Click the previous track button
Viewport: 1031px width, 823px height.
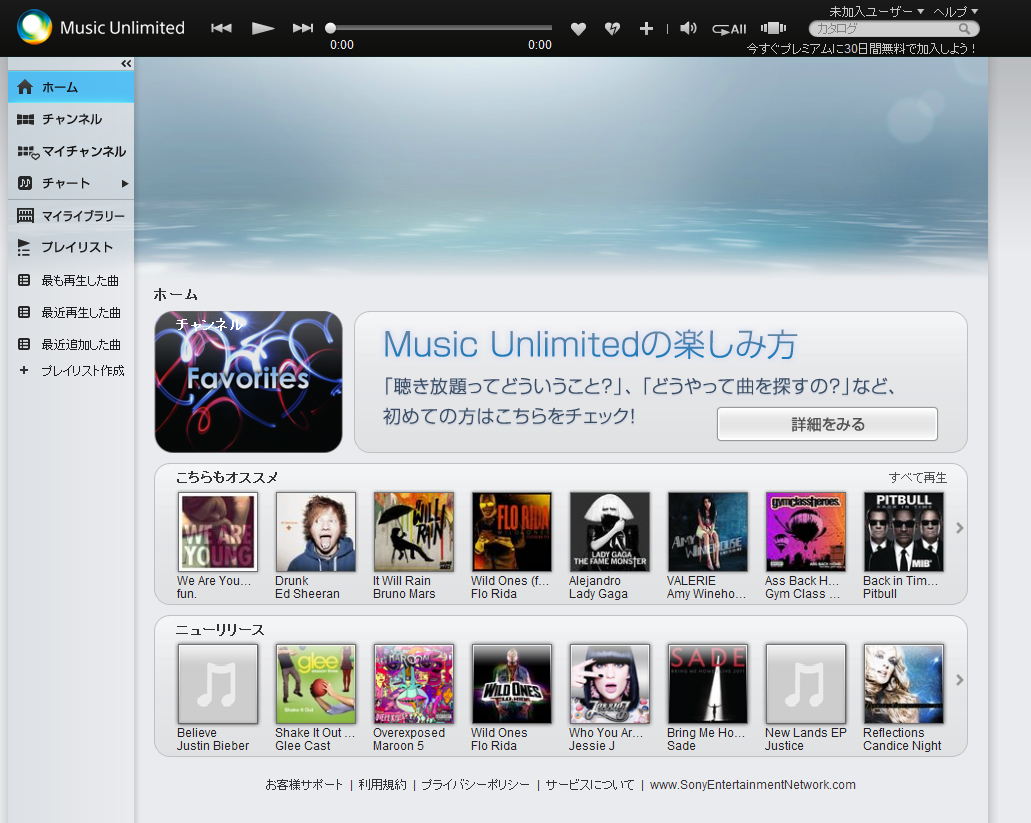[x=221, y=28]
